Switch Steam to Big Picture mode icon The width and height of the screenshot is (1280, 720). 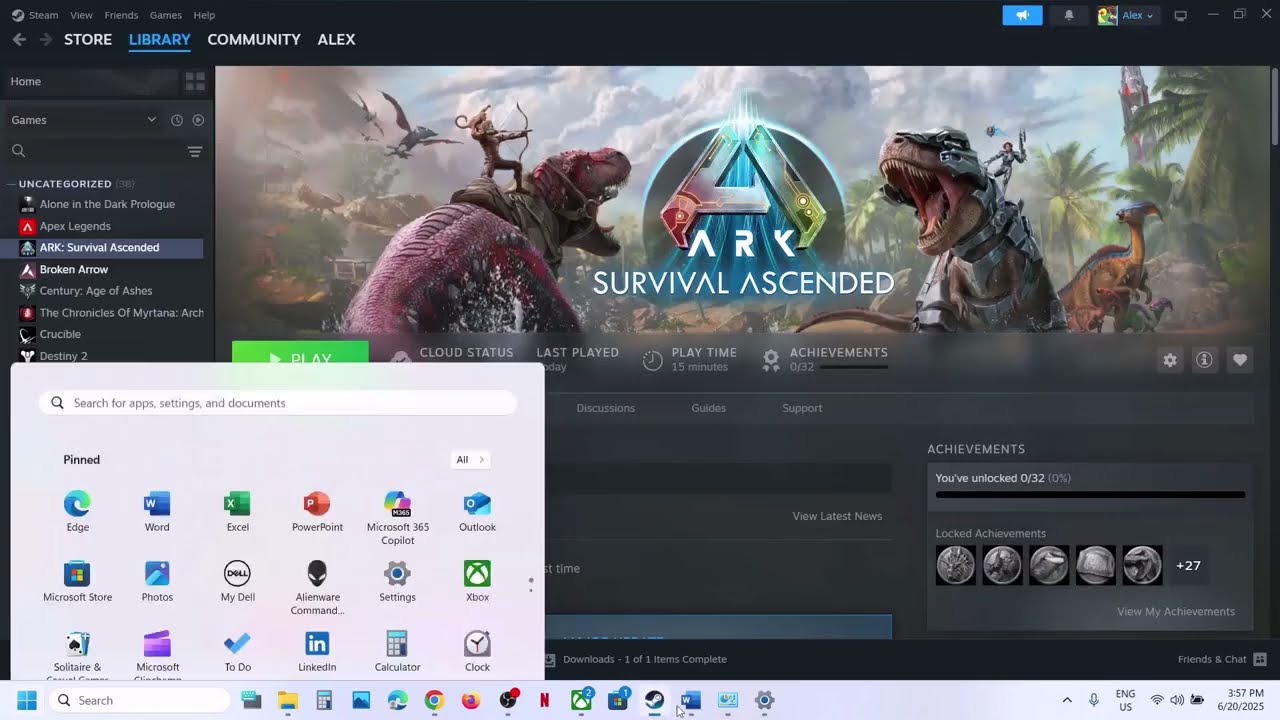point(1180,15)
